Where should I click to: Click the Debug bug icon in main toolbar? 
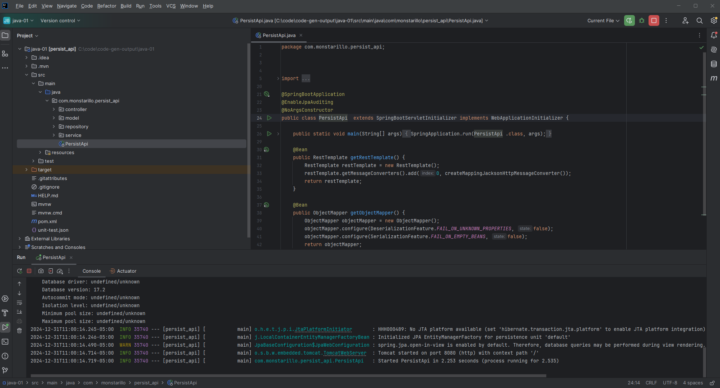[641, 21]
